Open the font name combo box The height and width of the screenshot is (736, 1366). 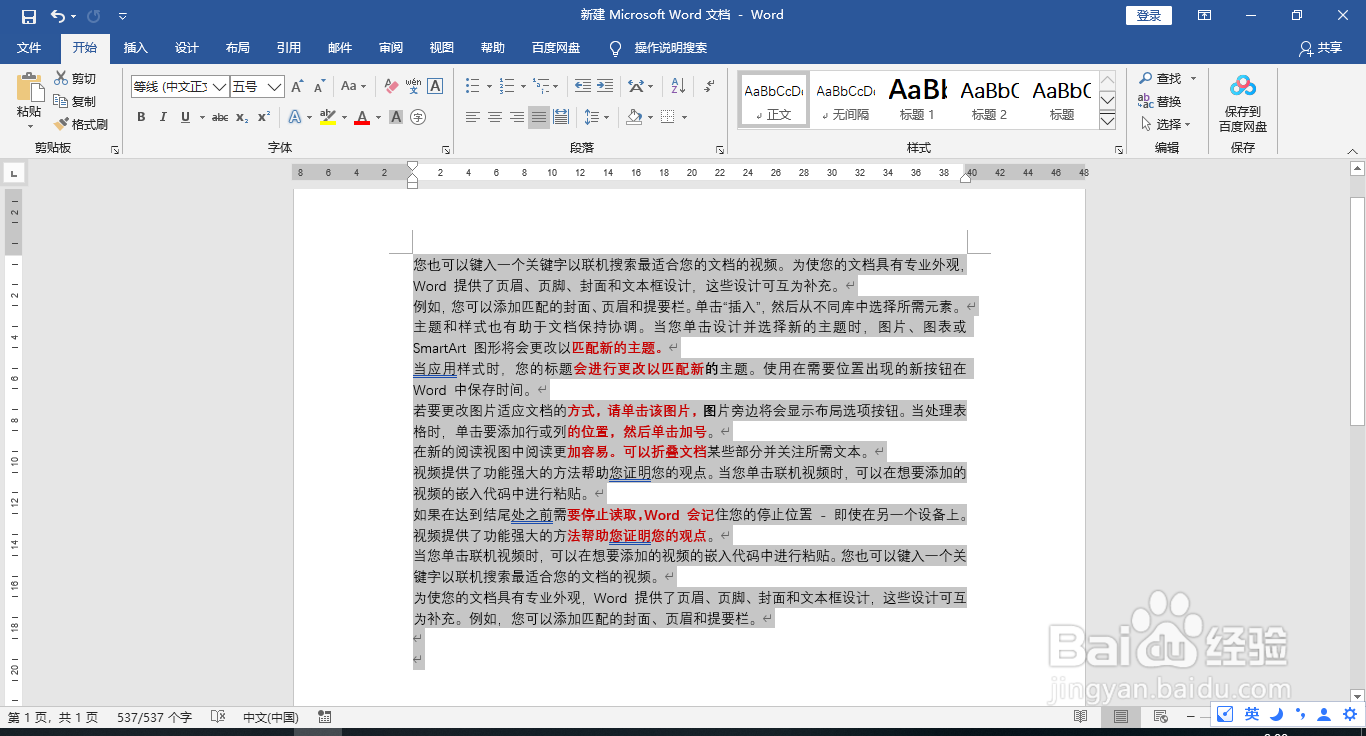point(180,87)
